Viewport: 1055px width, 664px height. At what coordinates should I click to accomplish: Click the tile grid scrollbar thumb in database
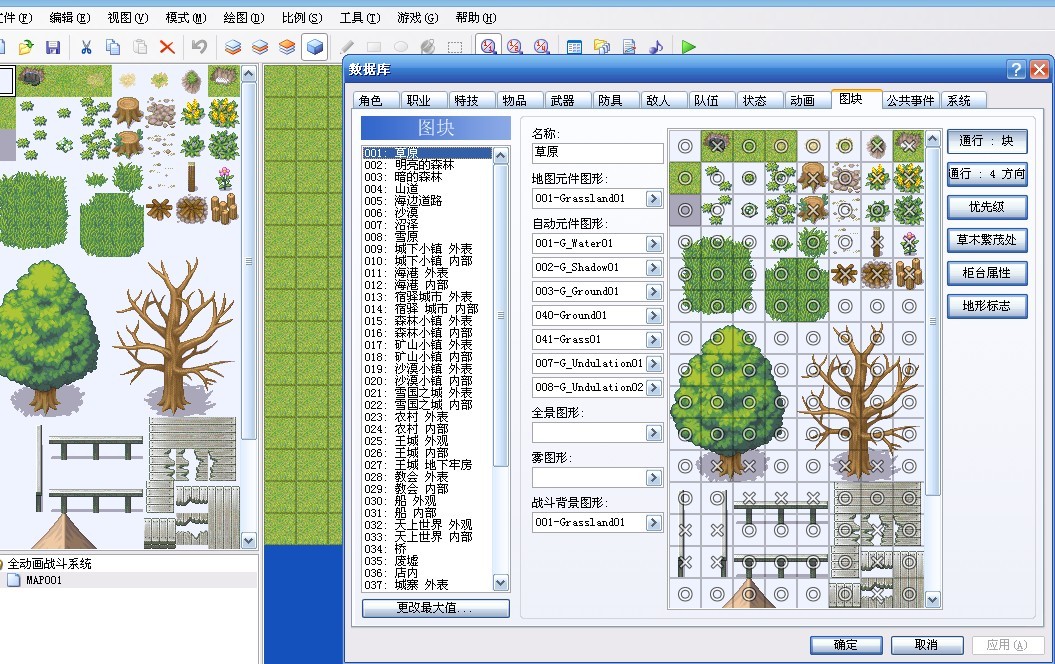[x=933, y=322]
